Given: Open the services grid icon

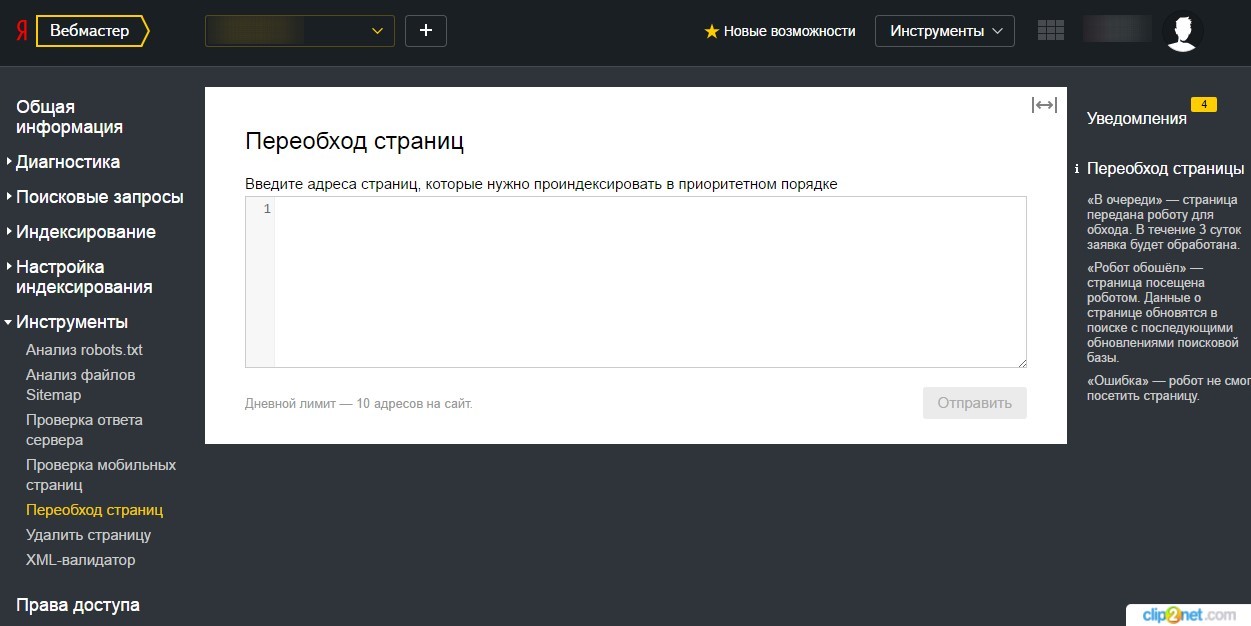Looking at the screenshot, I should click(x=1050, y=31).
